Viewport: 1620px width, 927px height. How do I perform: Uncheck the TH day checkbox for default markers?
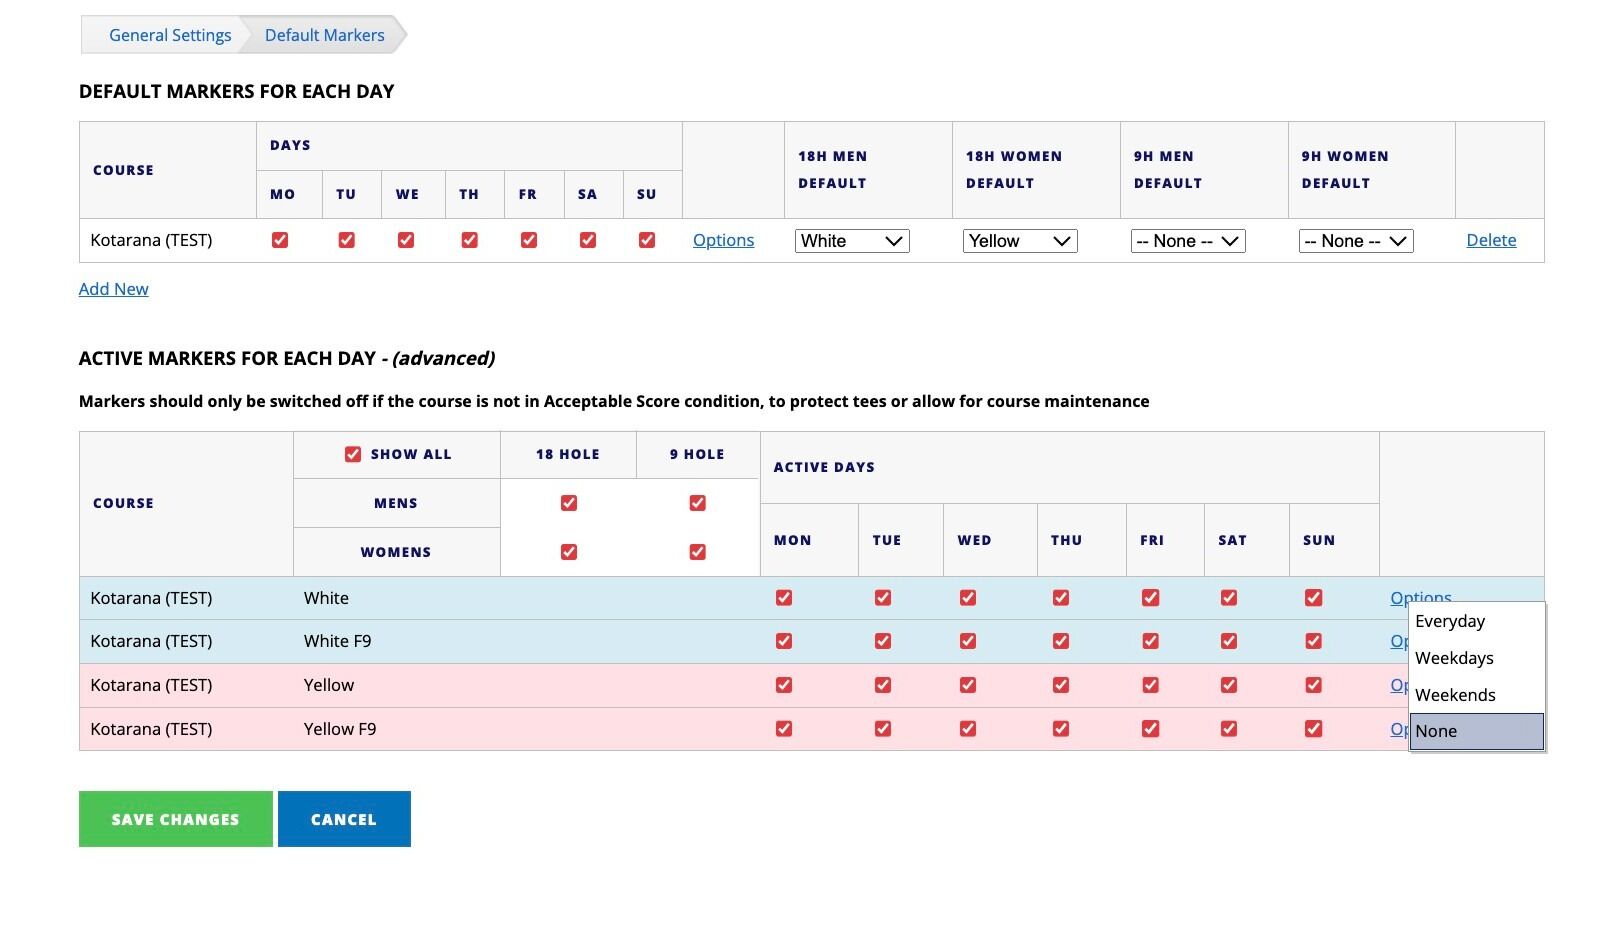coord(469,240)
